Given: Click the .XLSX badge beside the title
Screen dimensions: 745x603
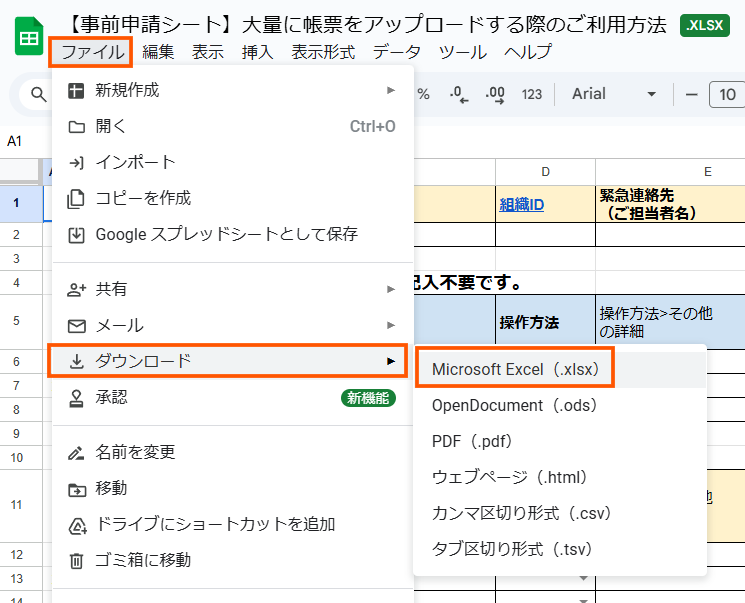Looking at the screenshot, I should 704,26.
